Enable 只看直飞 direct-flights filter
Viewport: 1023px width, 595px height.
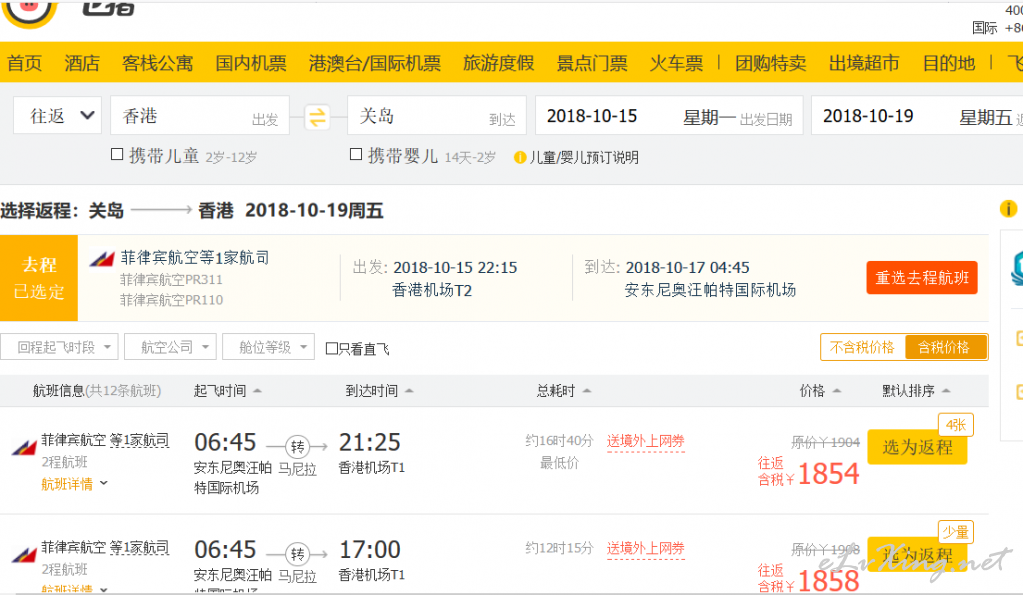pos(331,348)
